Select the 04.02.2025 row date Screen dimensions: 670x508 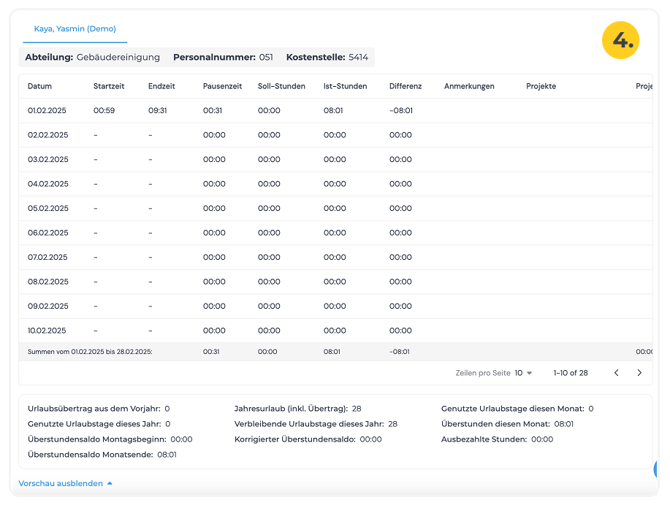pos(48,184)
